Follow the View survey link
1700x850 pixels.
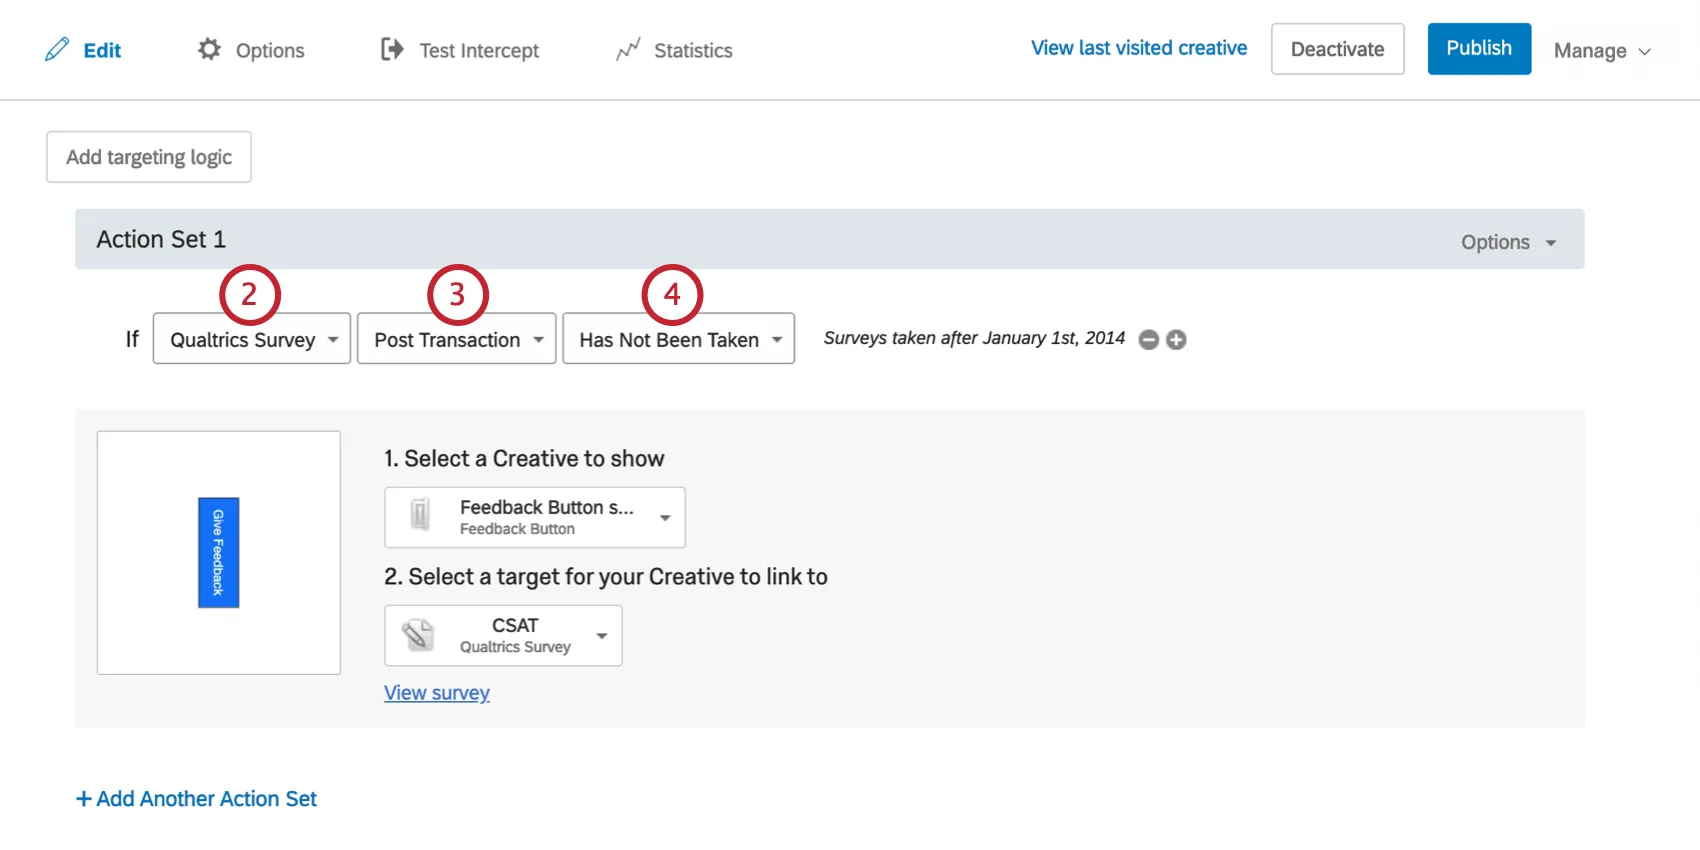pyautogui.click(x=437, y=693)
